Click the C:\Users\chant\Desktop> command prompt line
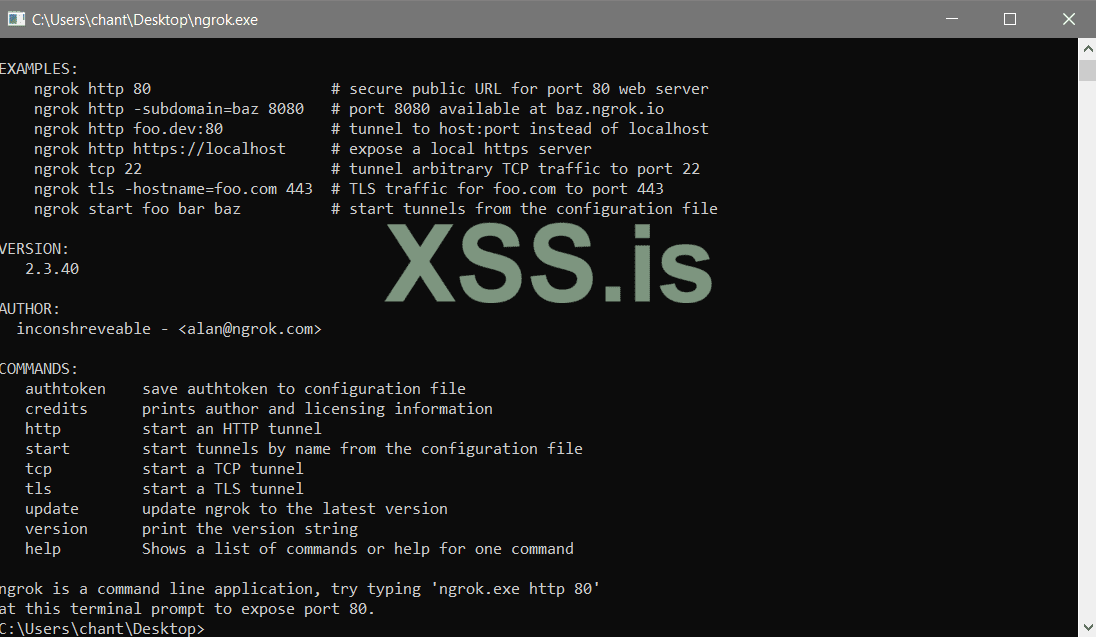This screenshot has width=1096, height=637. (102, 628)
